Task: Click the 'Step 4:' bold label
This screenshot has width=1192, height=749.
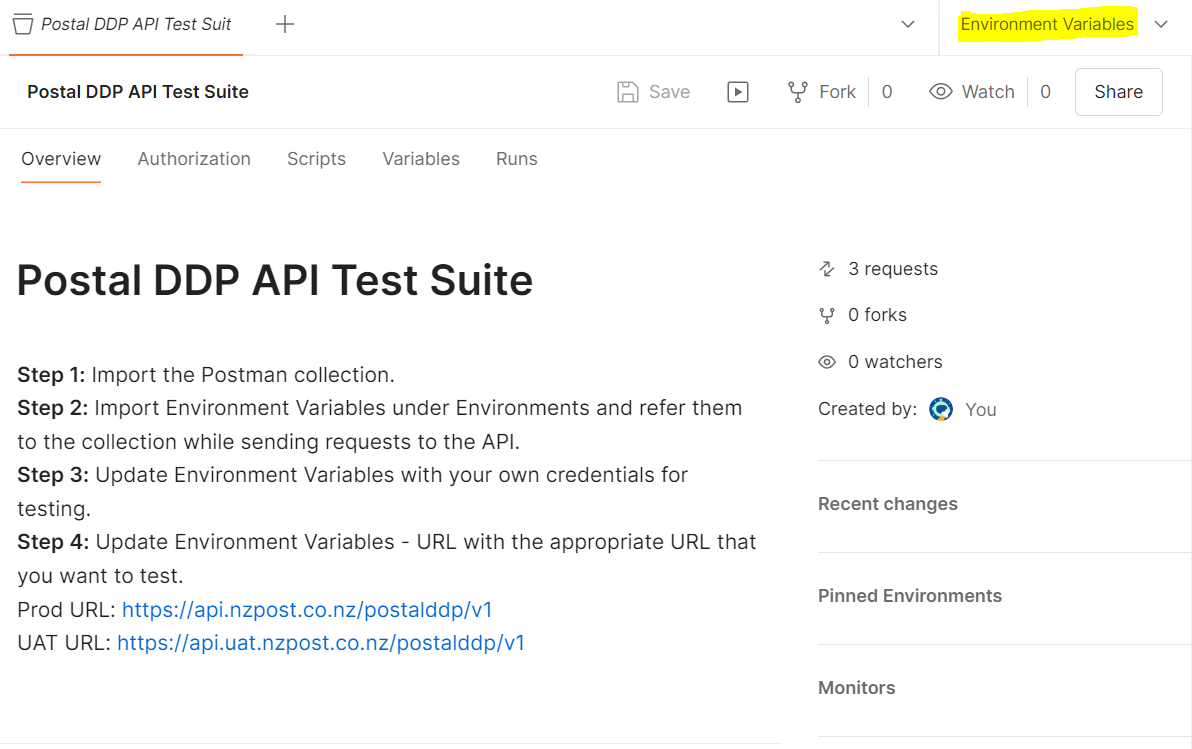Action: pyautogui.click(x=53, y=542)
